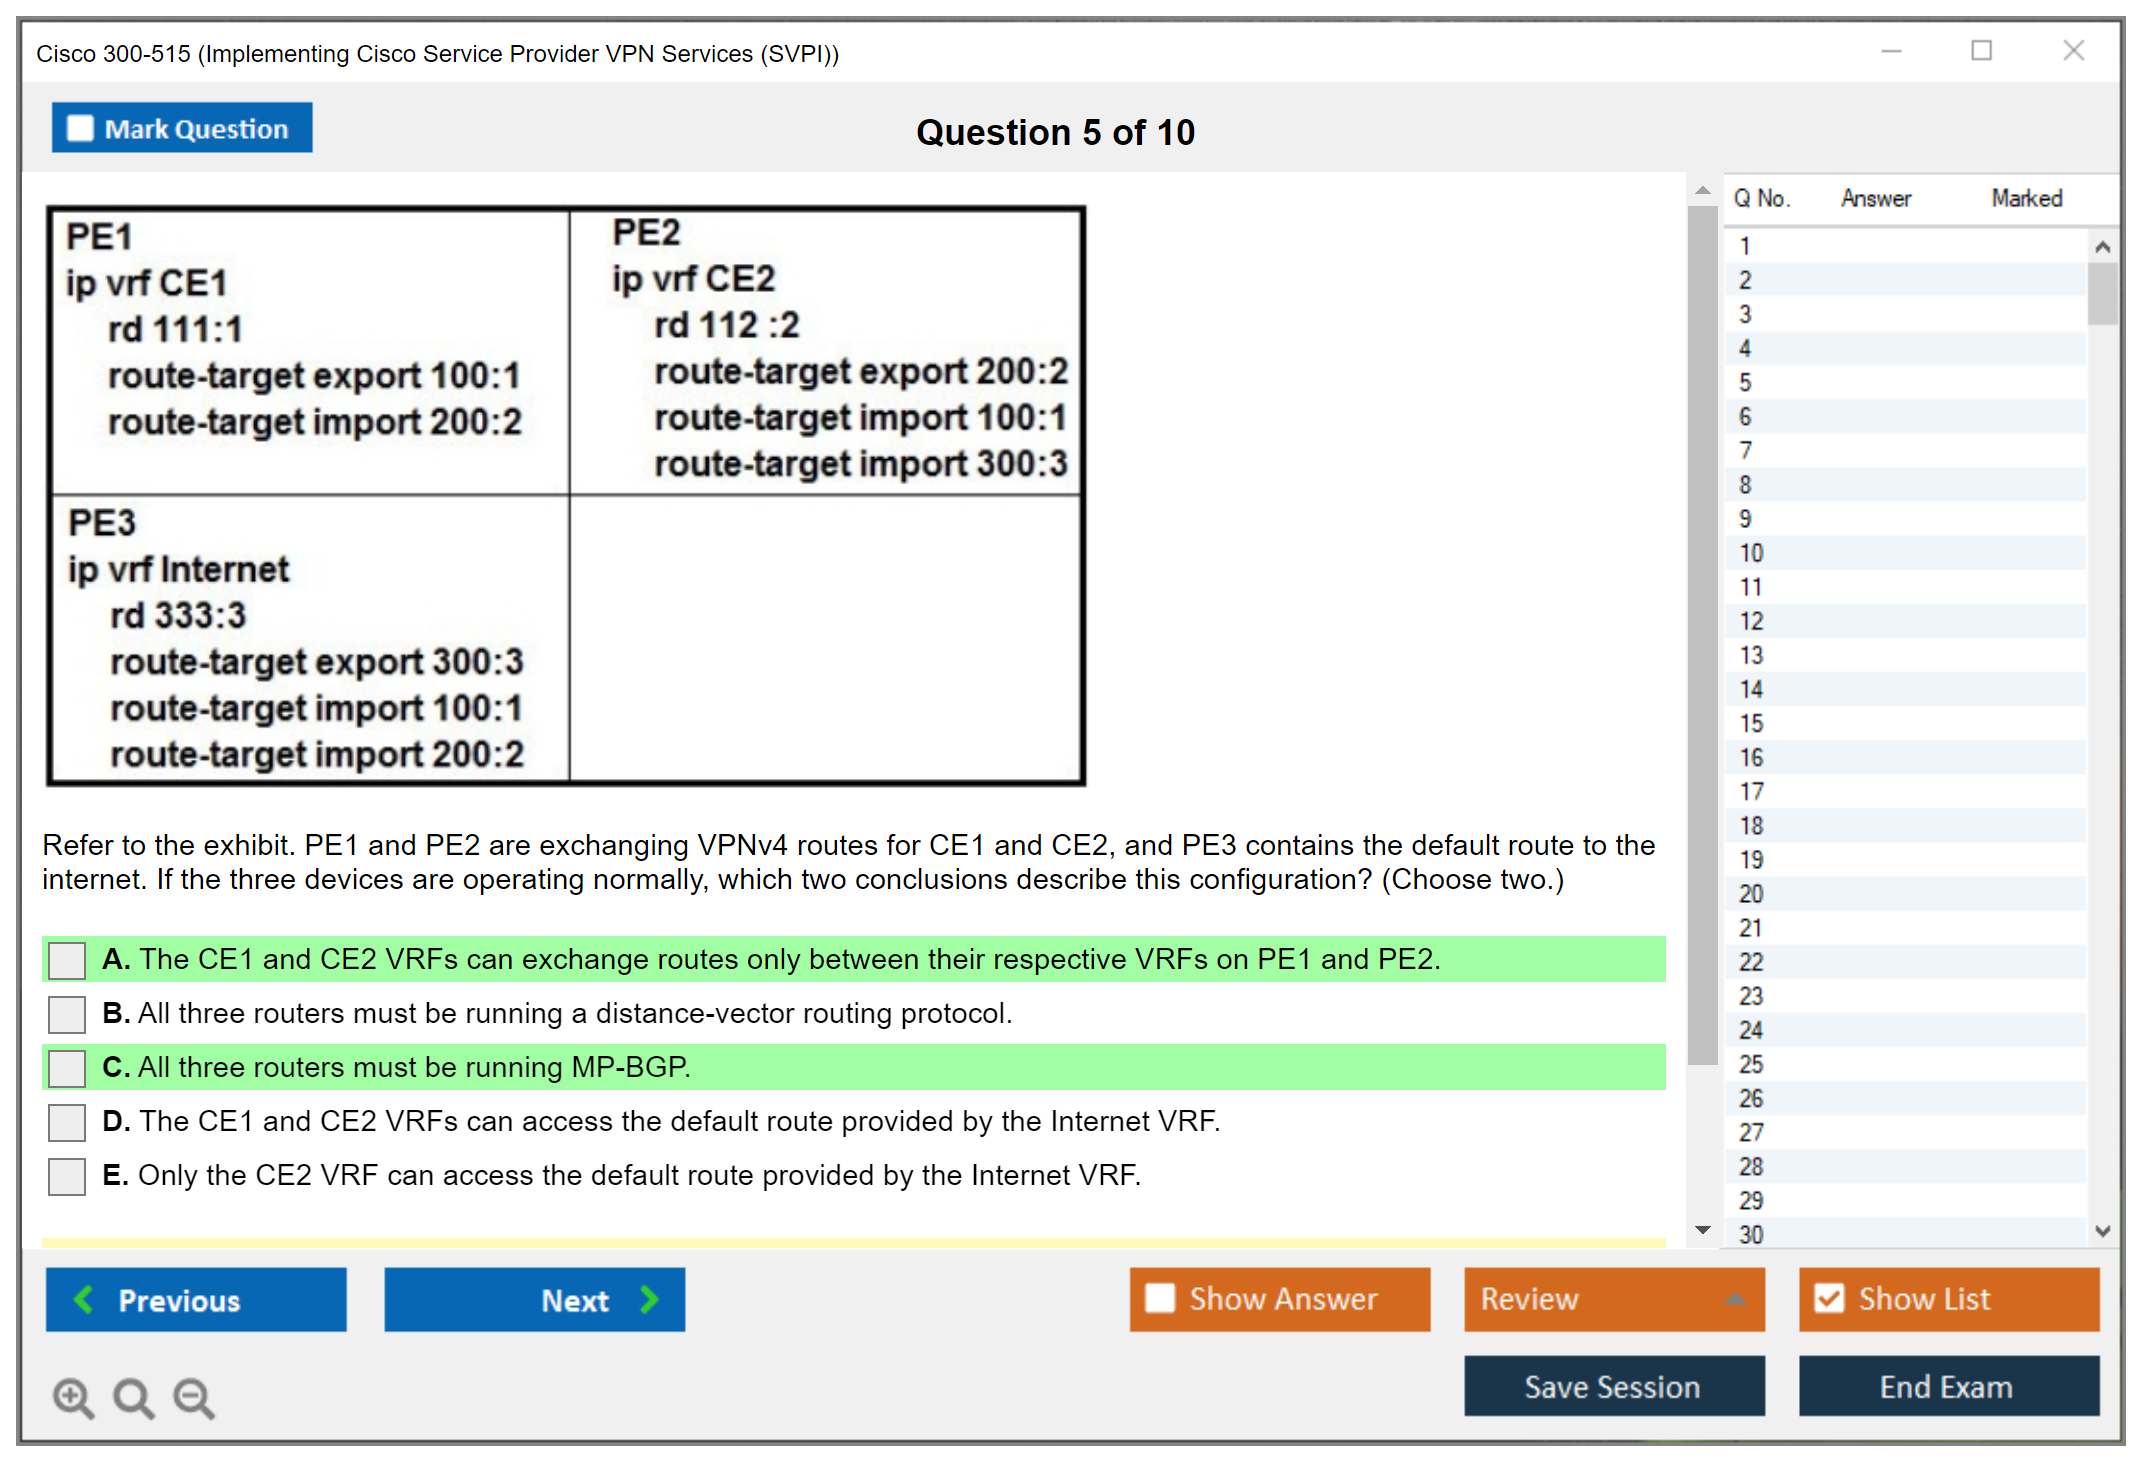The image size is (2150, 1470).
Task: Click the green left arrow on Previous
Action: (x=84, y=1299)
